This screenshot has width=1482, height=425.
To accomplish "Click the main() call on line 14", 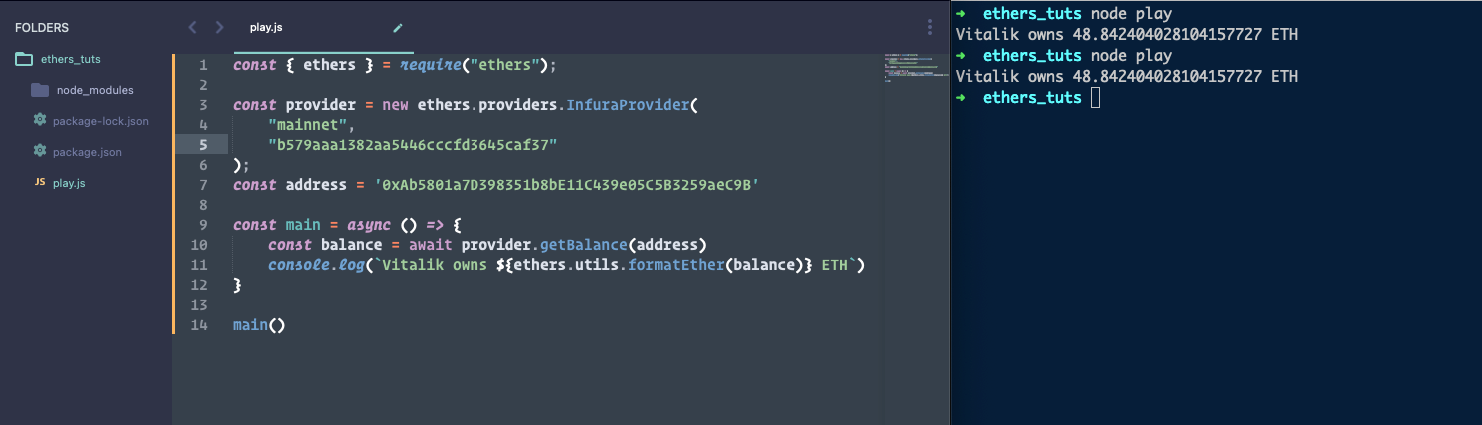I will point(259,325).
